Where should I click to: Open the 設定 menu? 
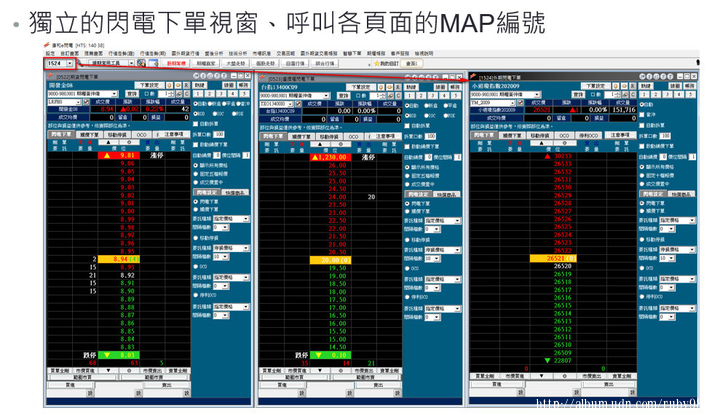pyautogui.click(x=51, y=52)
